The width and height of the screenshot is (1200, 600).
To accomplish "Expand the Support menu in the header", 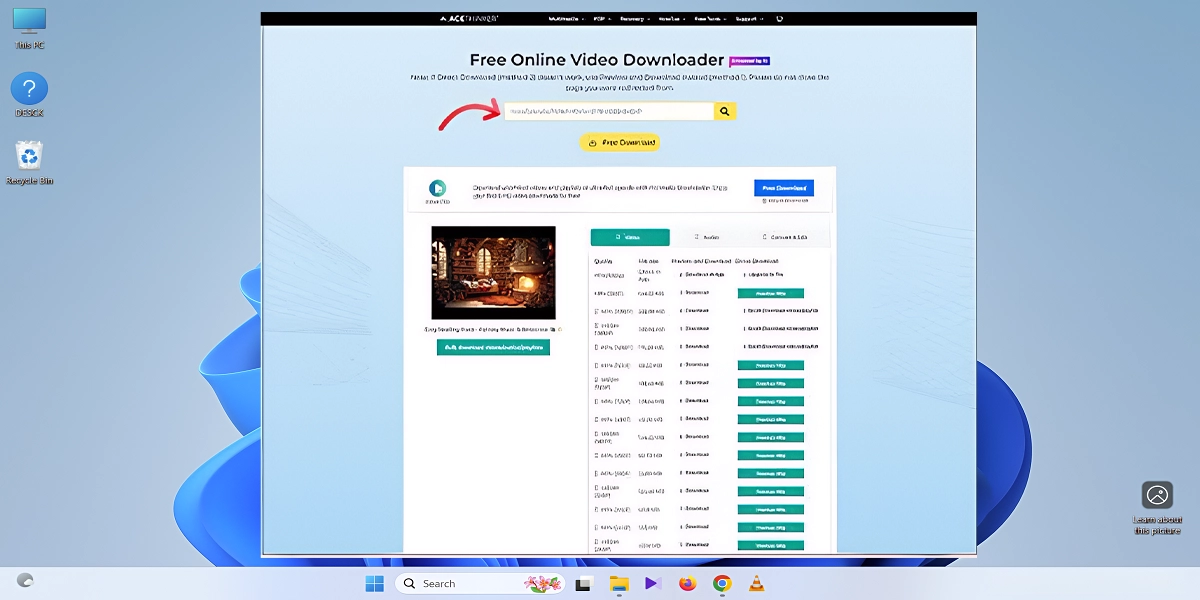I will (x=750, y=18).
